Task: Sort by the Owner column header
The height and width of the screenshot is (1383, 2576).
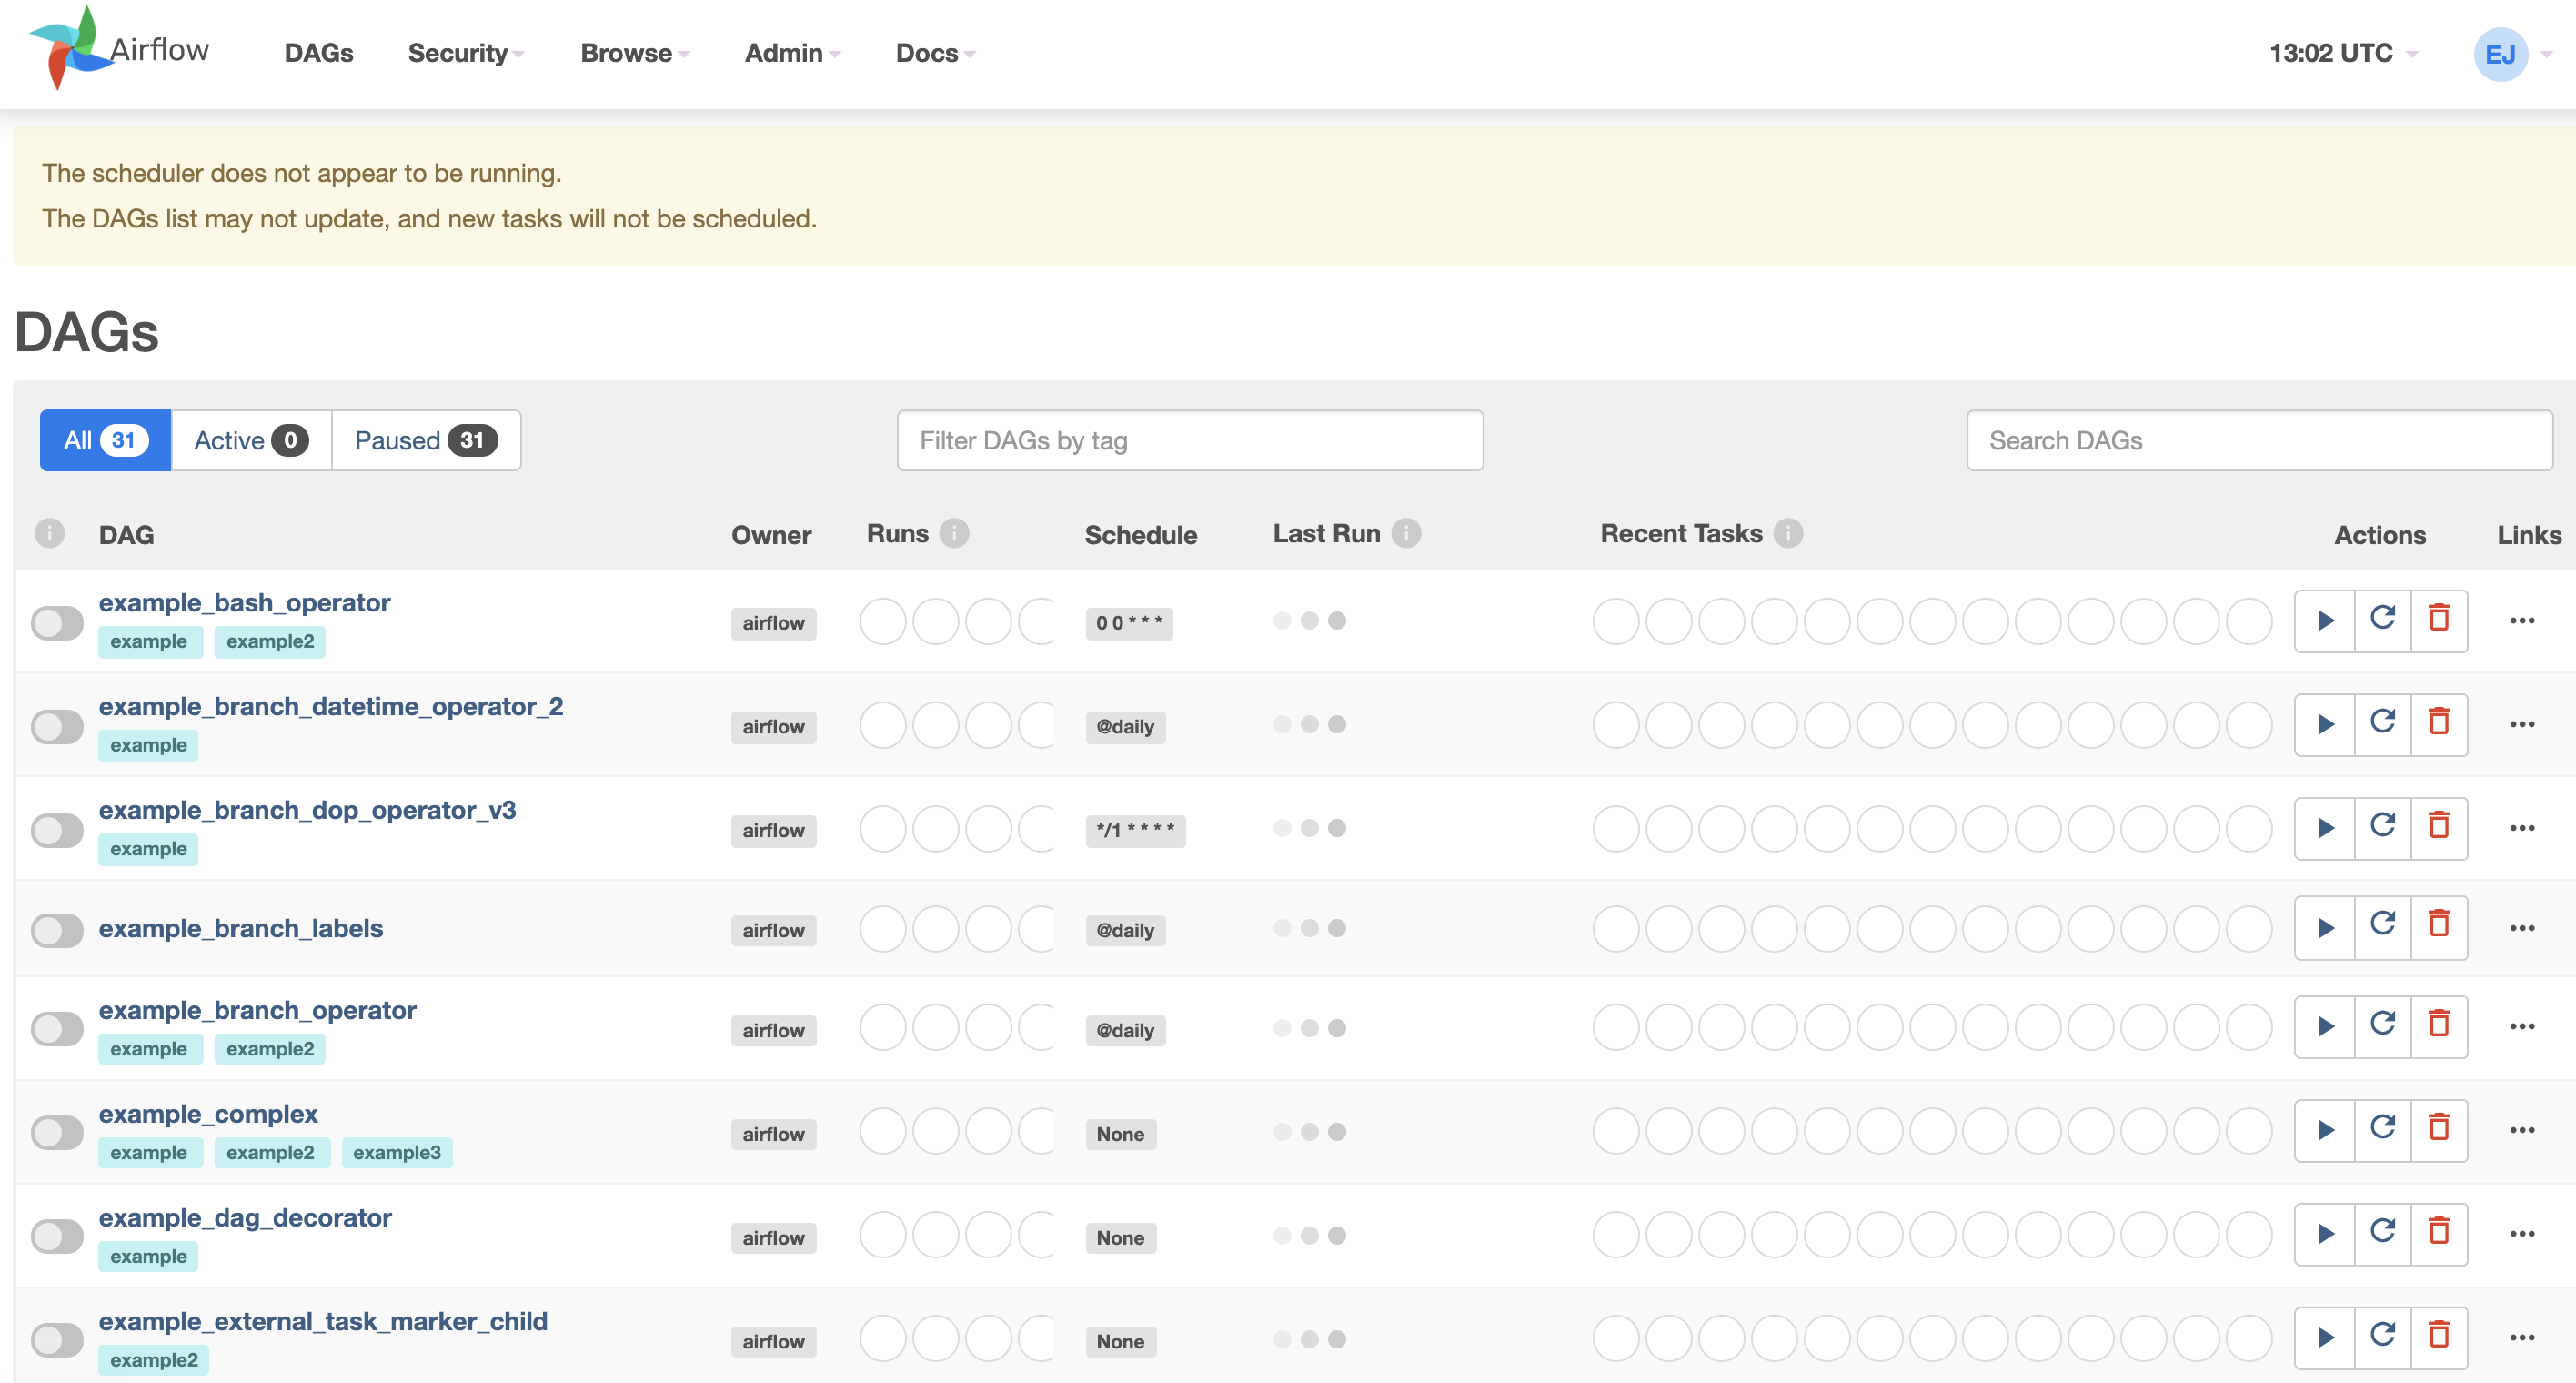Action: click(x=771, y=535)
